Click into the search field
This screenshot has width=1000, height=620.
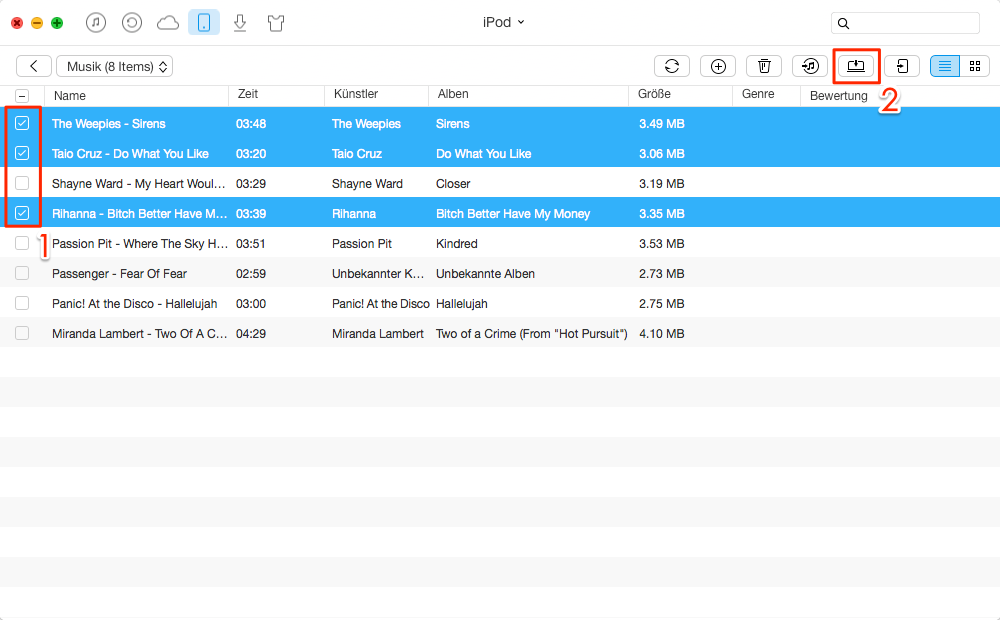pyautogui.click(x=905, y=23)
